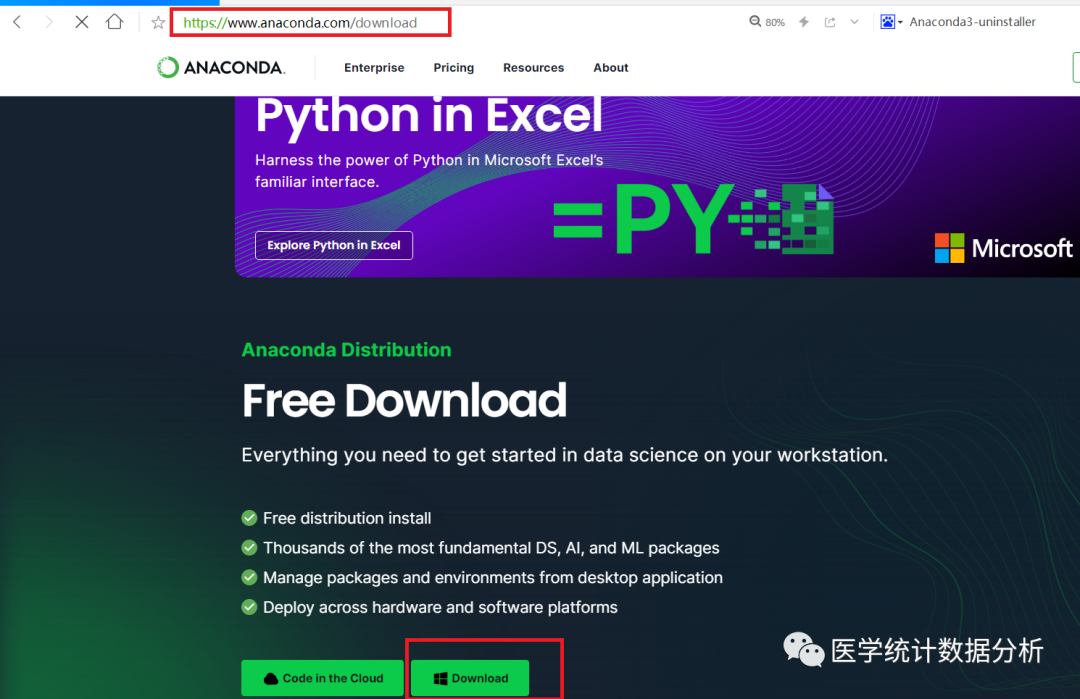The image size is (1080, 699).
Task: Open the Resources menu
Action: [x=533, y=67]
